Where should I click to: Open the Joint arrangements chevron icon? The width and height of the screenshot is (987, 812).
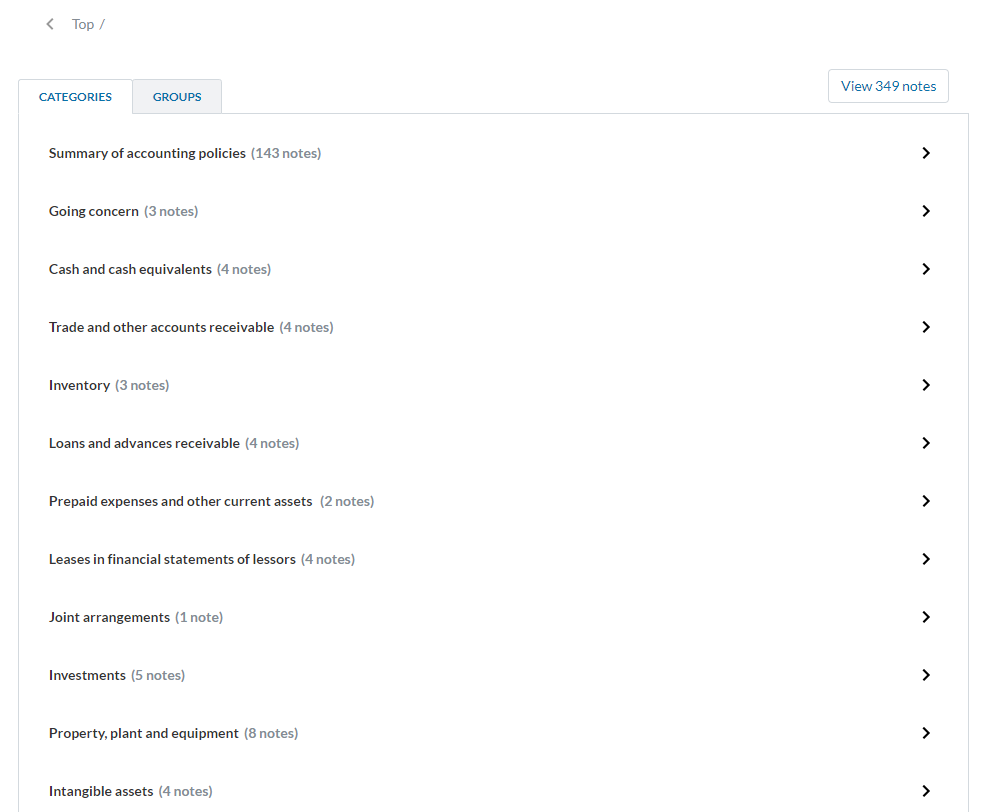point(925,617)
